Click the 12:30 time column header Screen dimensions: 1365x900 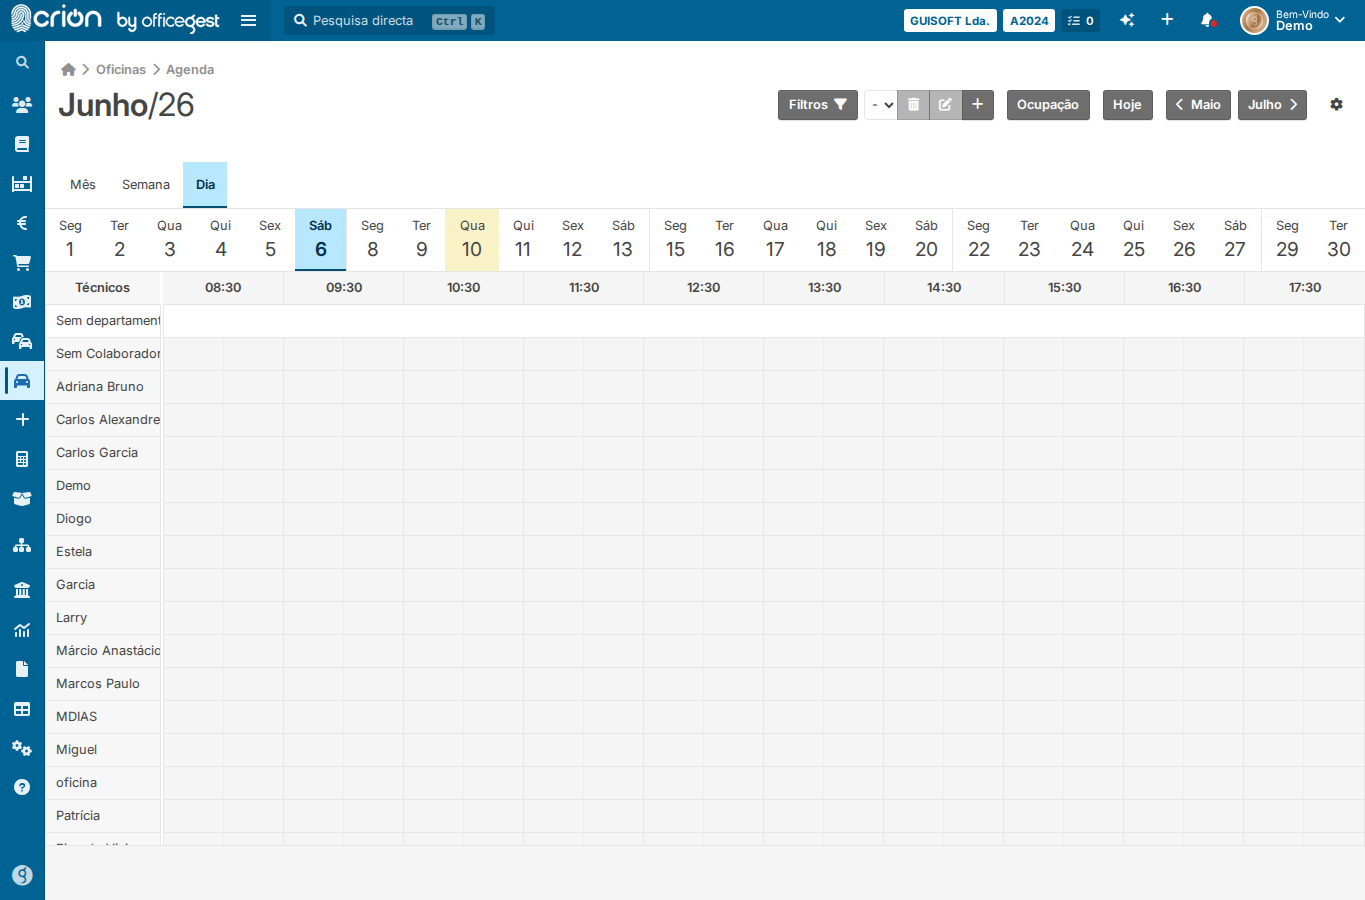(x=703, y=288)
